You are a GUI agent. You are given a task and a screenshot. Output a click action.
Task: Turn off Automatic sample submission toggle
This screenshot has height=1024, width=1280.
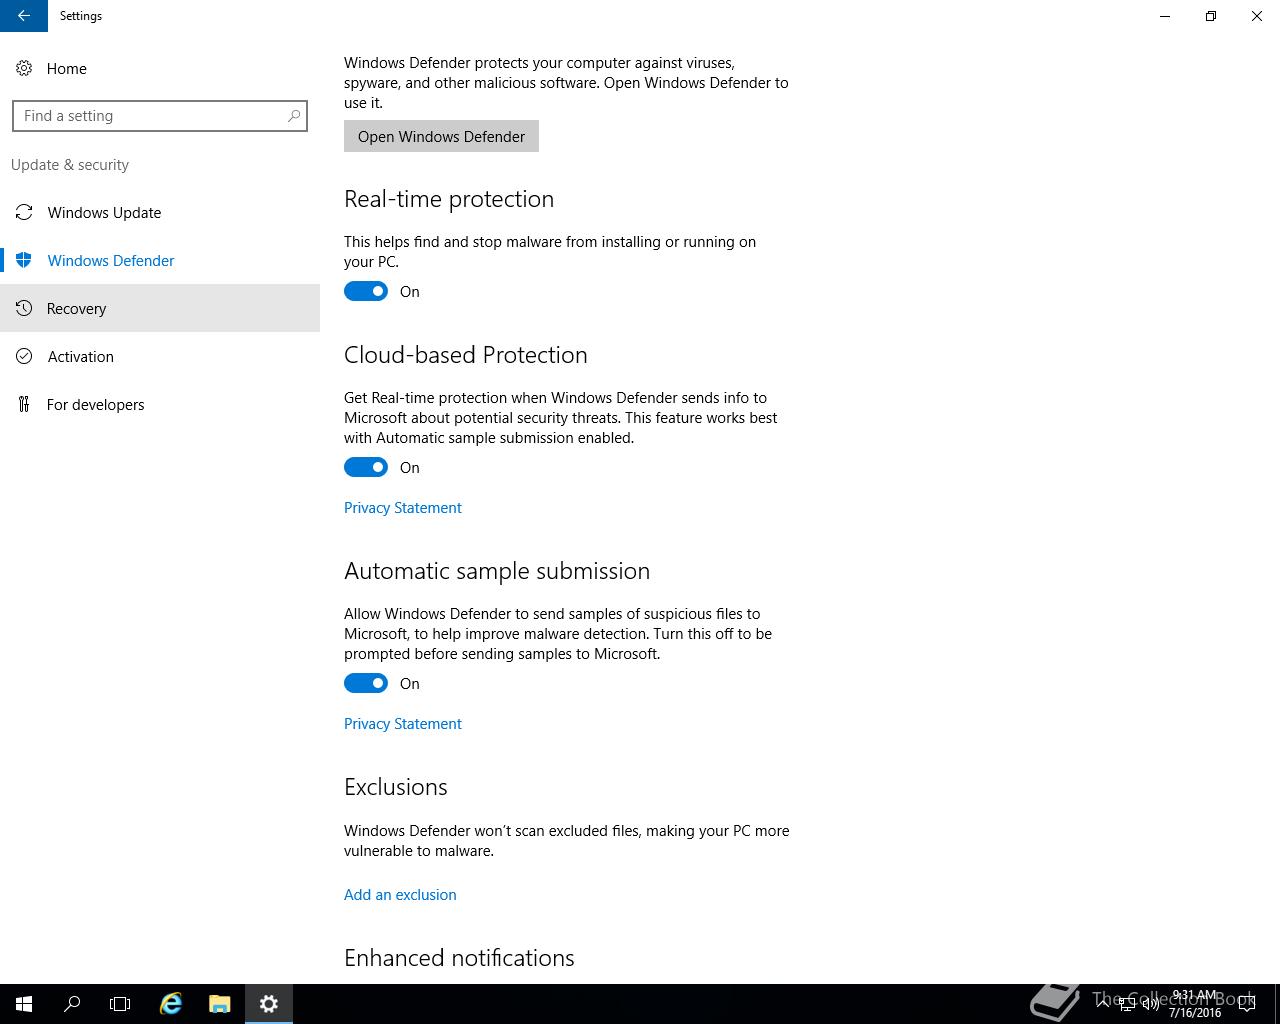(x=366, y=683)
